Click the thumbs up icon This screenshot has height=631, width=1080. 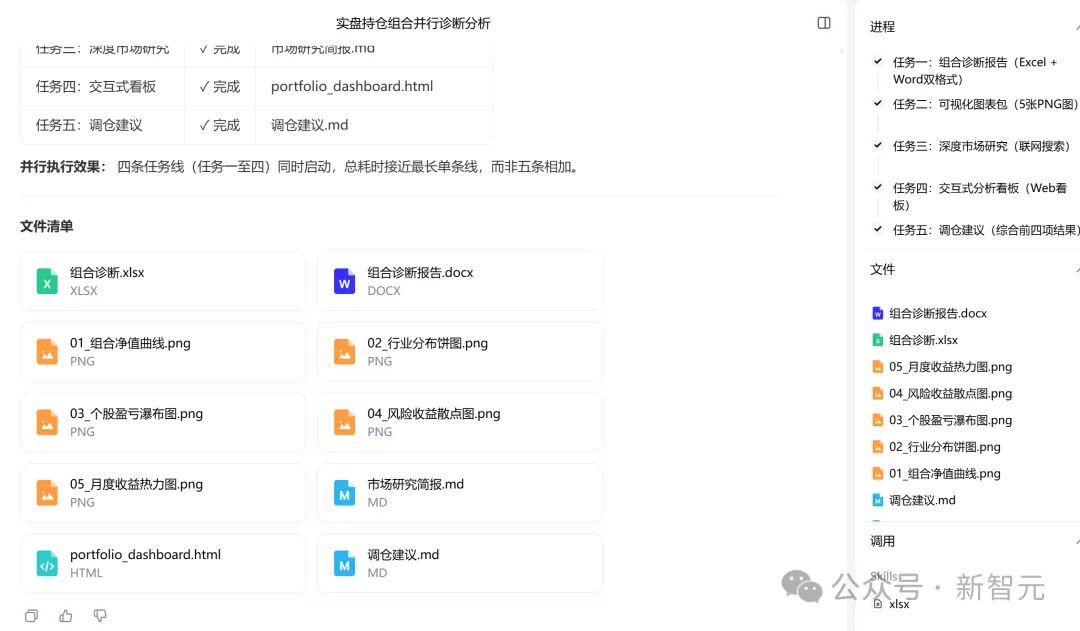(x=65, y=616)
